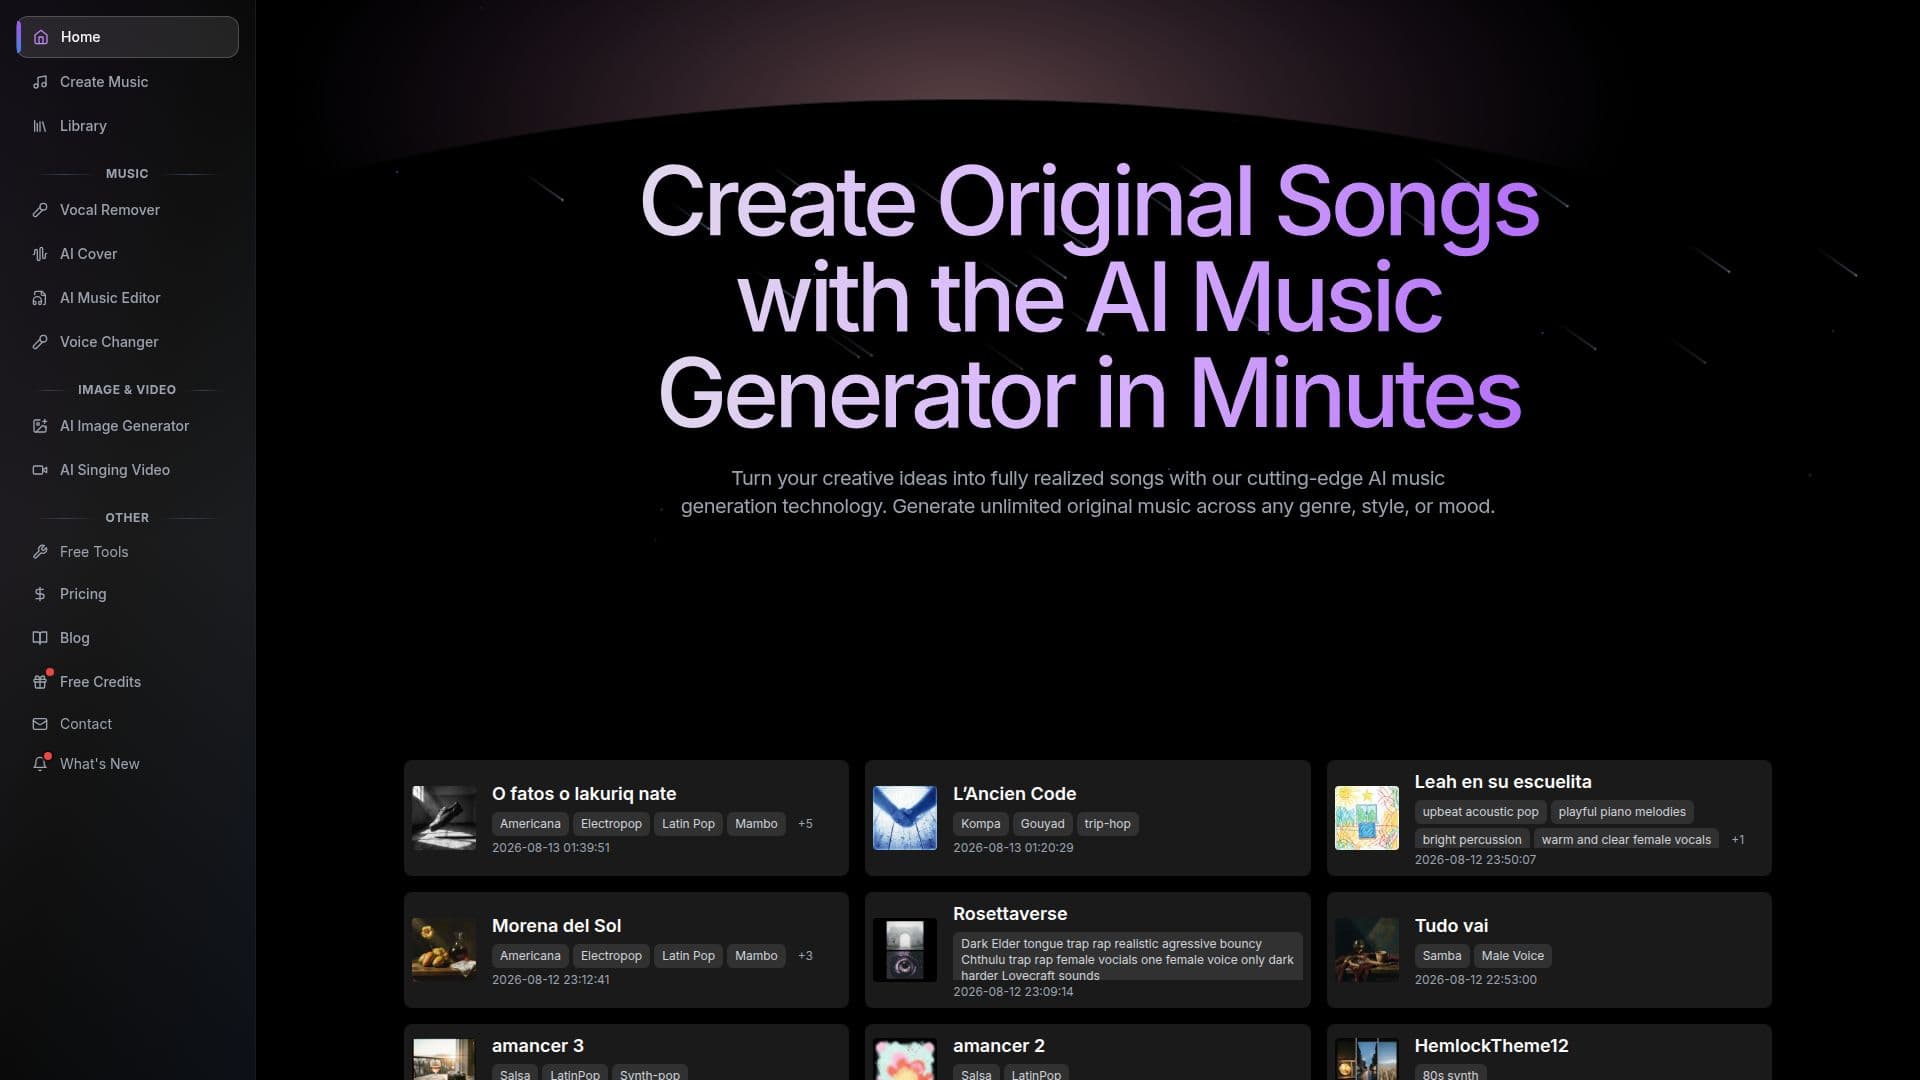Click the Contact envelope icon
This screenshot has height=1080, width=1920.
(x=40, y=724)
